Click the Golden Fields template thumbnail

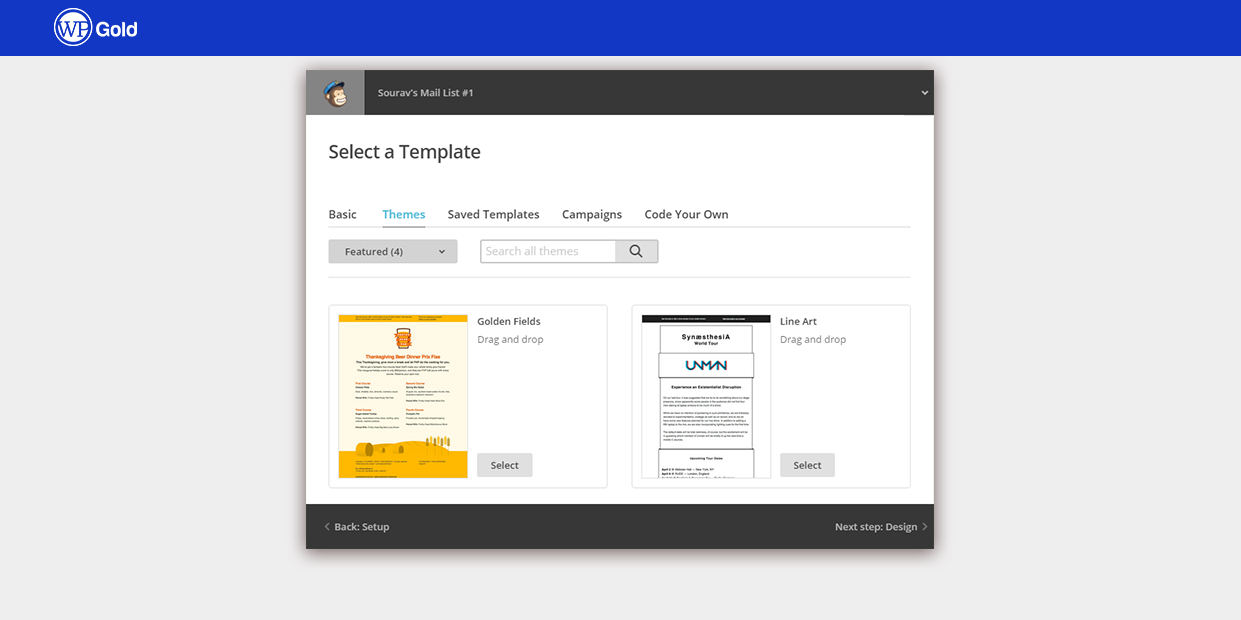pyautogui.click(x=403, y=396)
